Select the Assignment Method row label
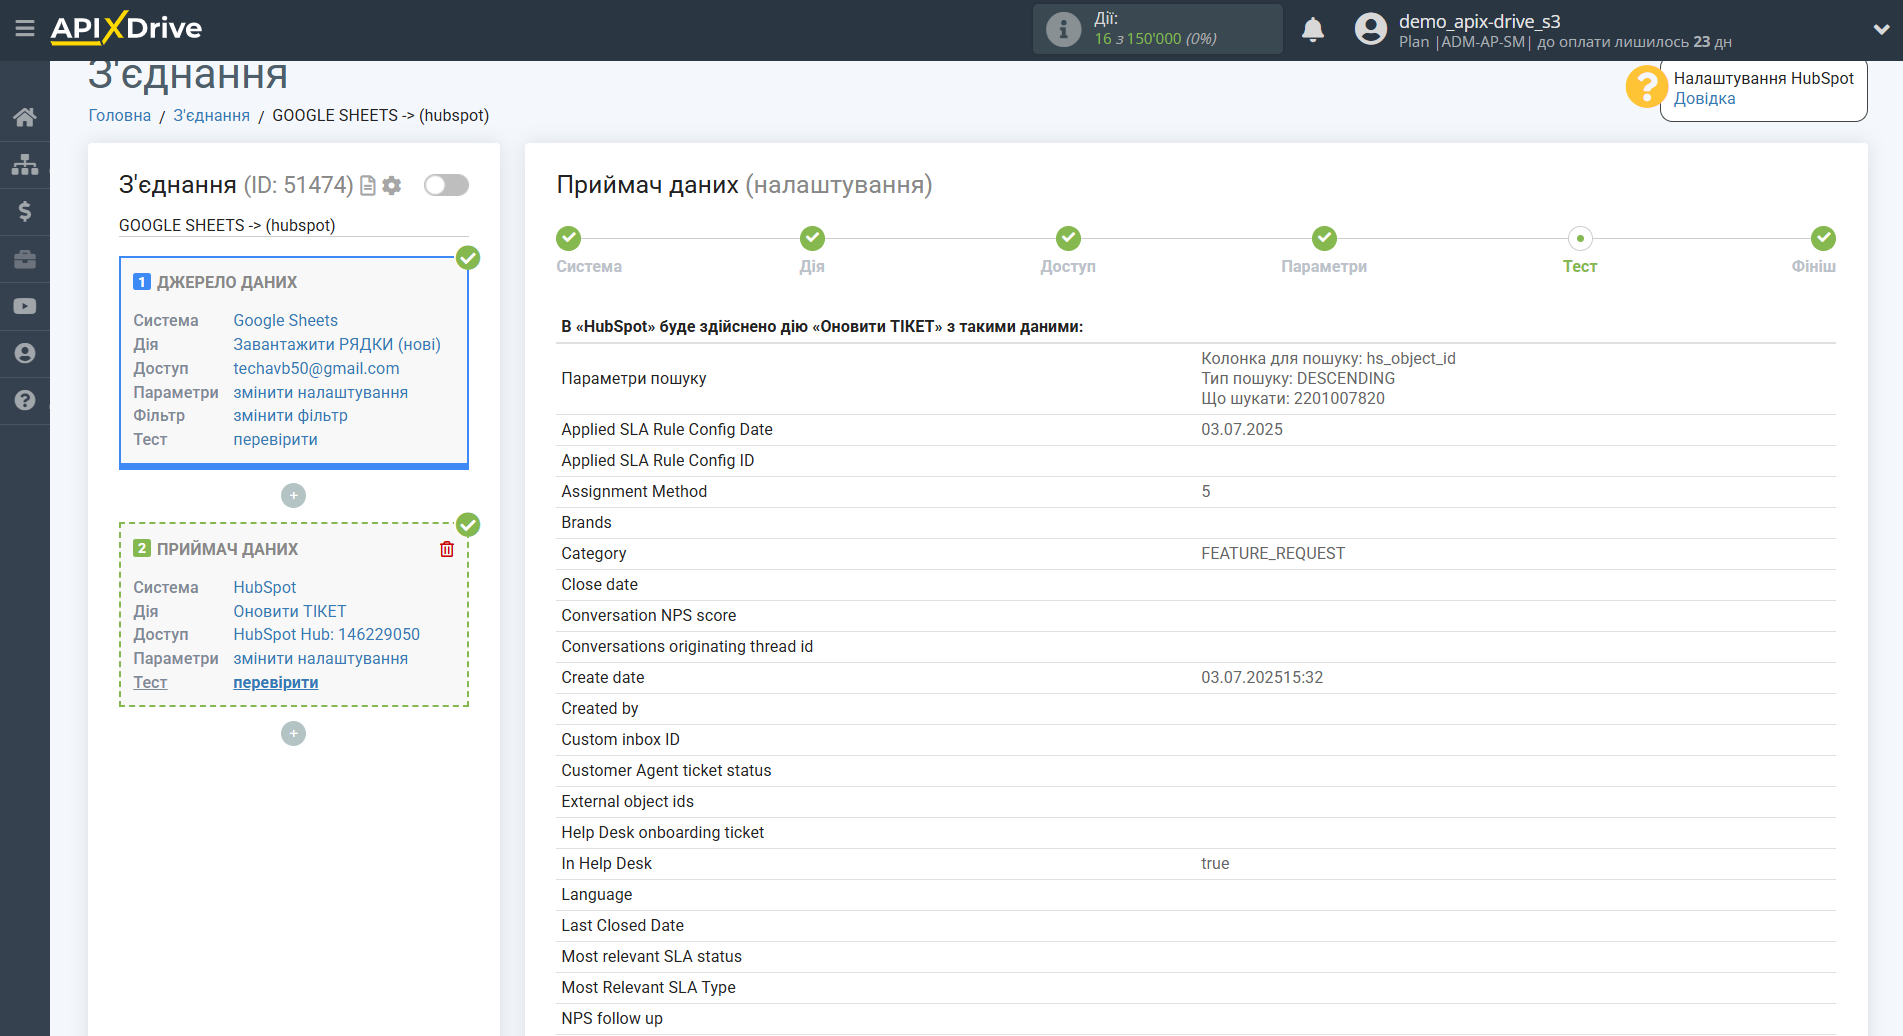The image size is (1903, 1036). 634,491
